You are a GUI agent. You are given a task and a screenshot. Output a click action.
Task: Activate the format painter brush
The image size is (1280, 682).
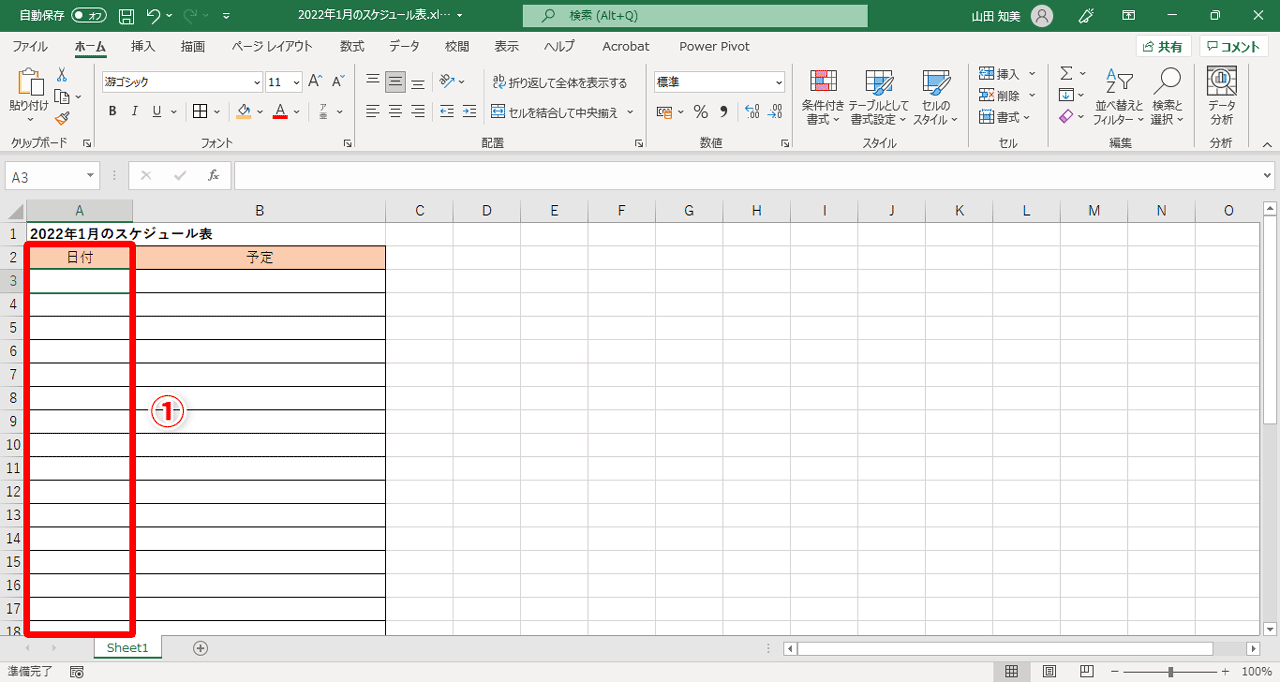(x=62, y=118)
